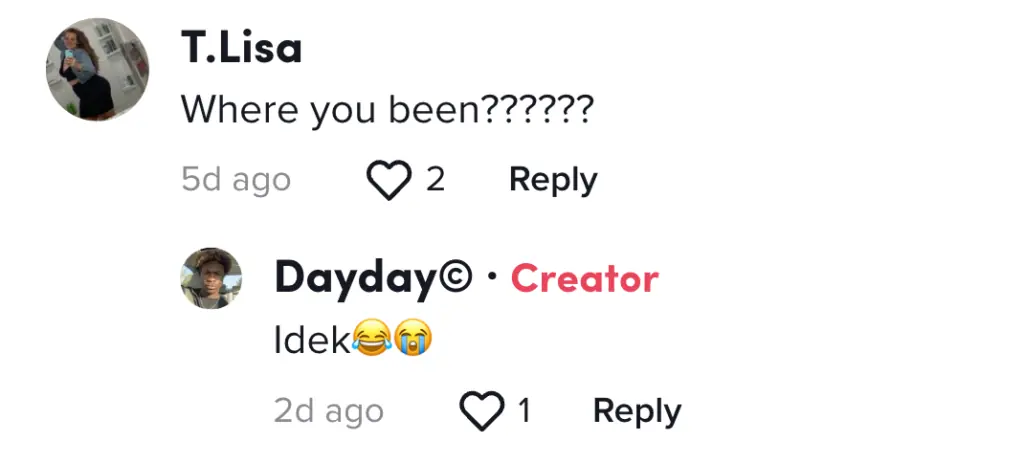Reply to T.Lisa's comment
The width and height of the screenshot is (1024, 463).
coord(553,180)
